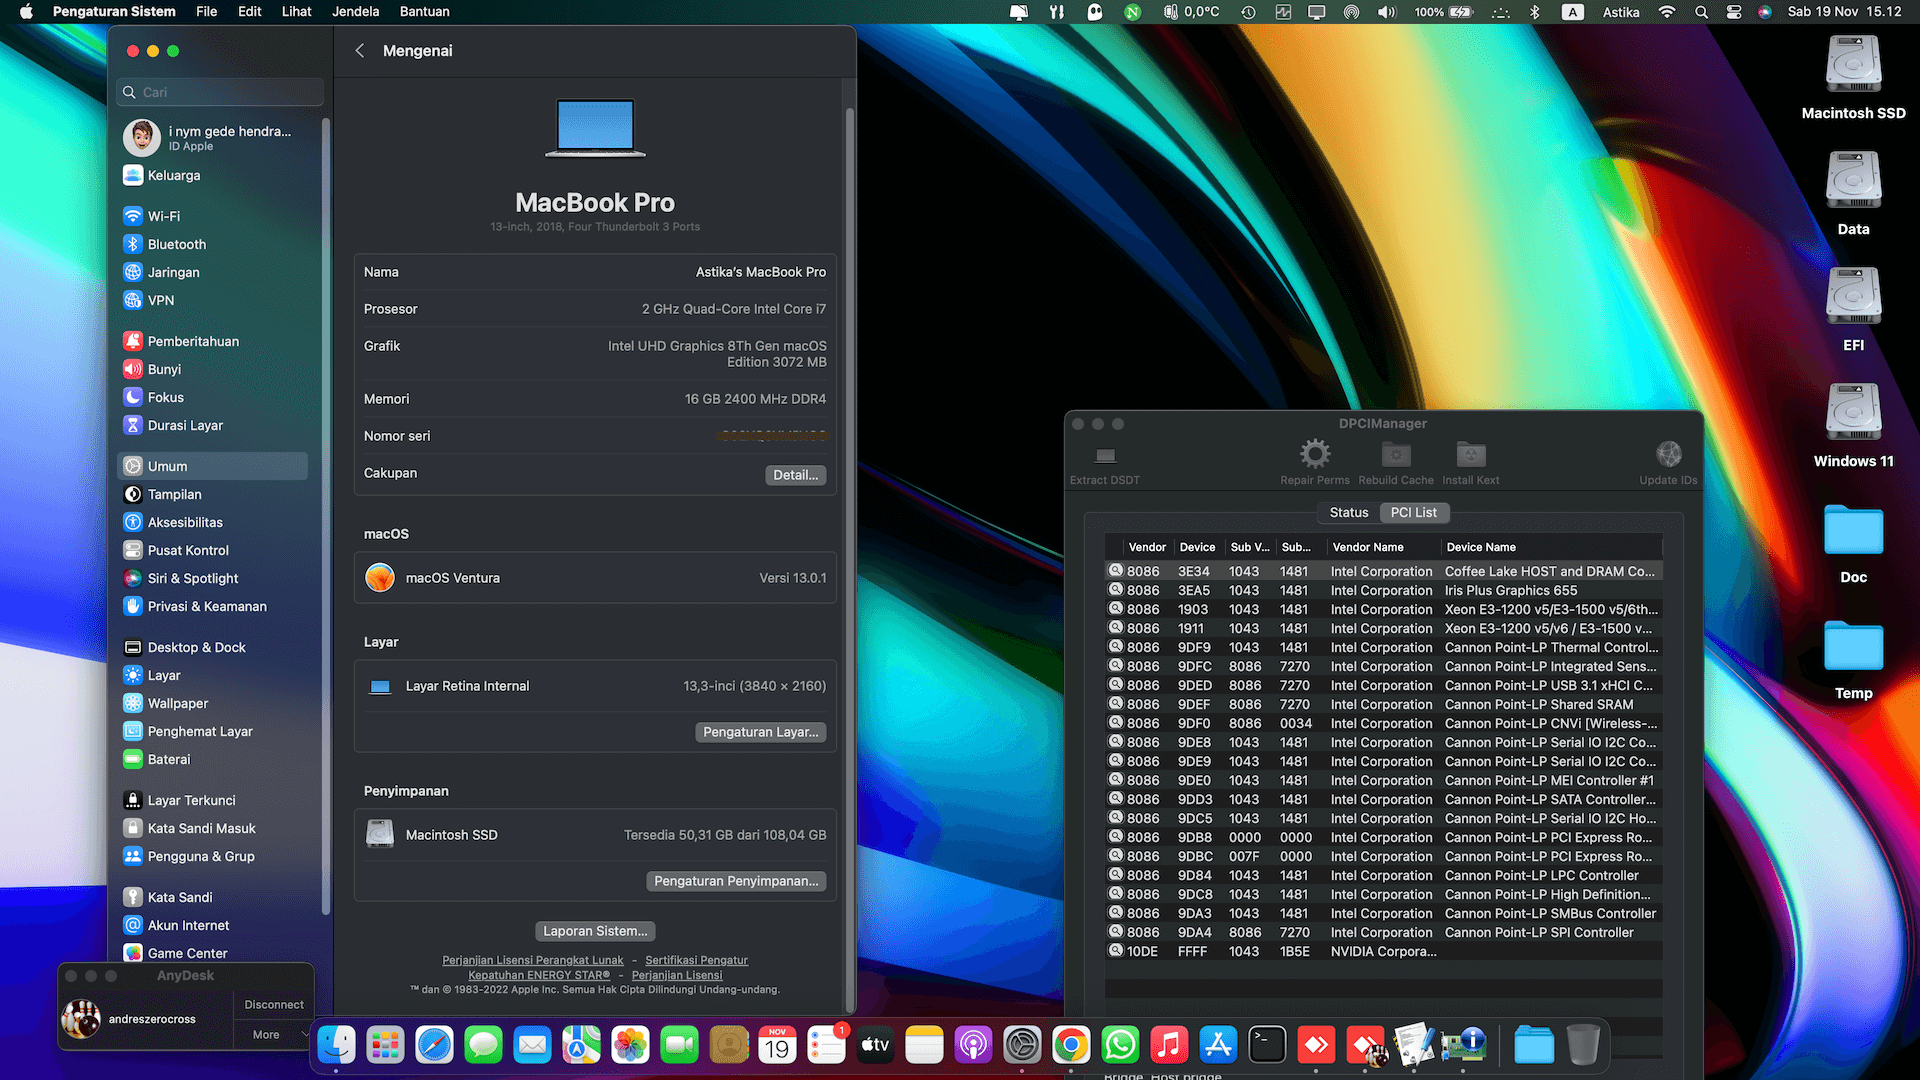Open the Edit menu
The image size is (1920, 1080).
tap(250, 12)
